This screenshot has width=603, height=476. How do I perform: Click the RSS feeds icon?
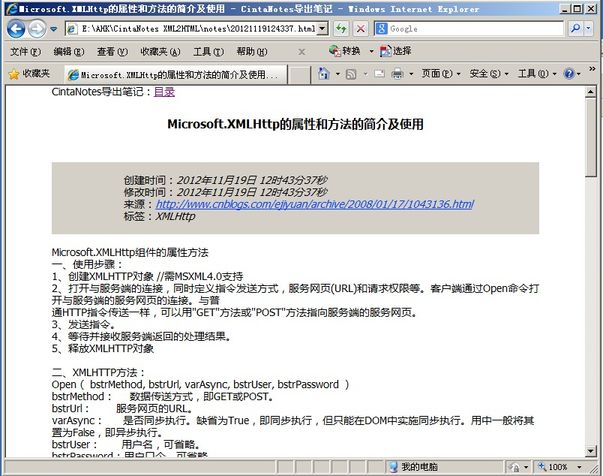click(351, 74)
